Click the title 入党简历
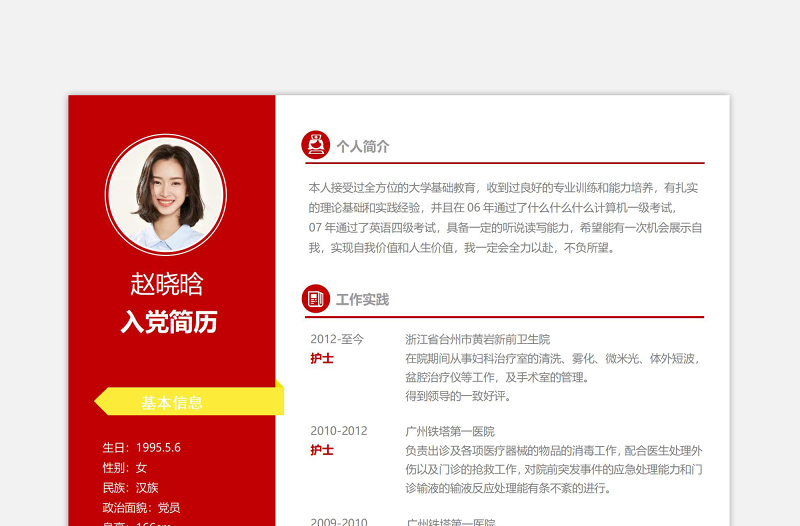Image resolution: width=800 pixels, height=526 pixels. [169, 321]
